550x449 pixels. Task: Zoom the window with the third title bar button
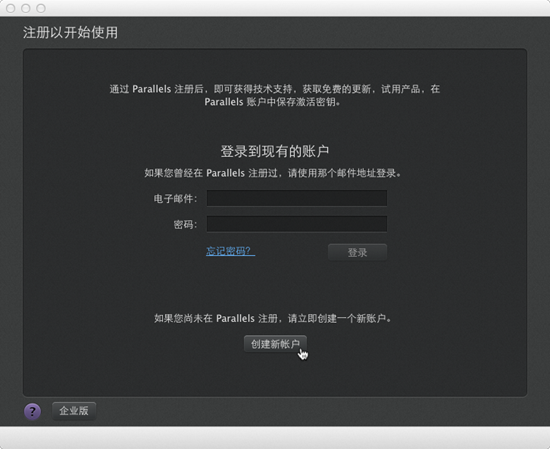coord(41,8)
